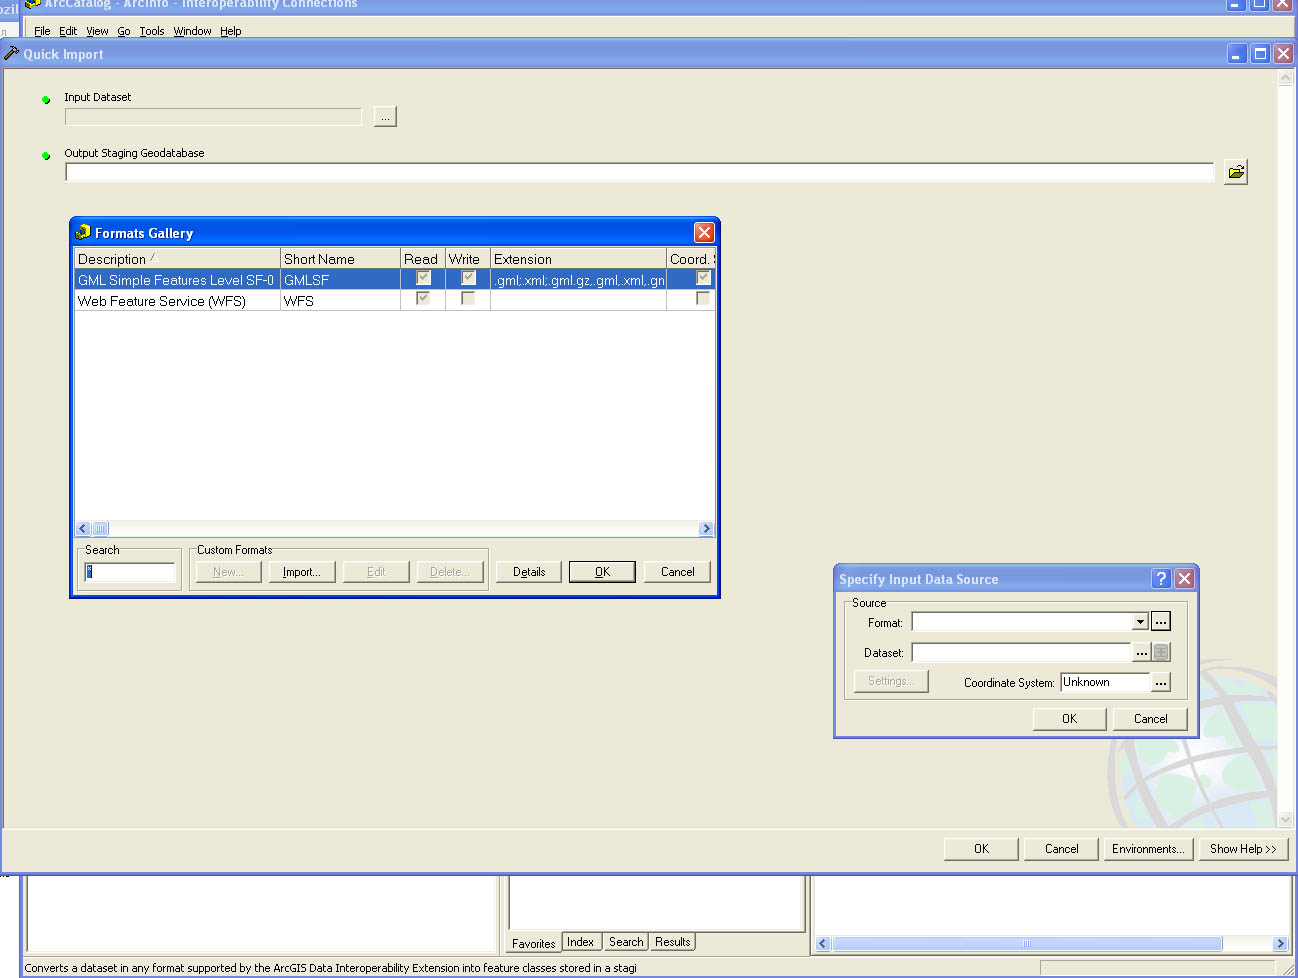Open formats gallery via Format ellipsis button

coord(1160,622)
